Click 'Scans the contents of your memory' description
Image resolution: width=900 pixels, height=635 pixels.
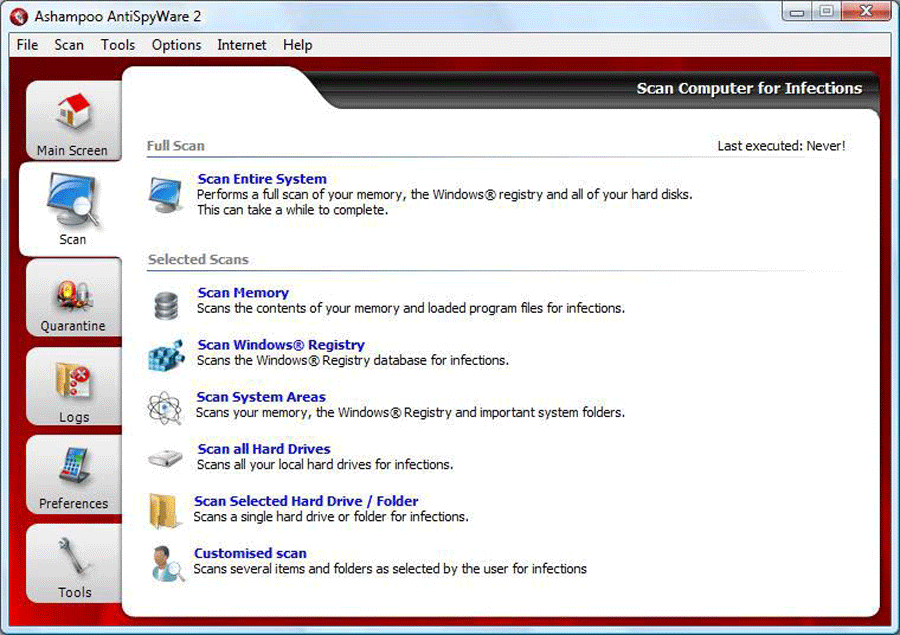click(x=410, y=308)
